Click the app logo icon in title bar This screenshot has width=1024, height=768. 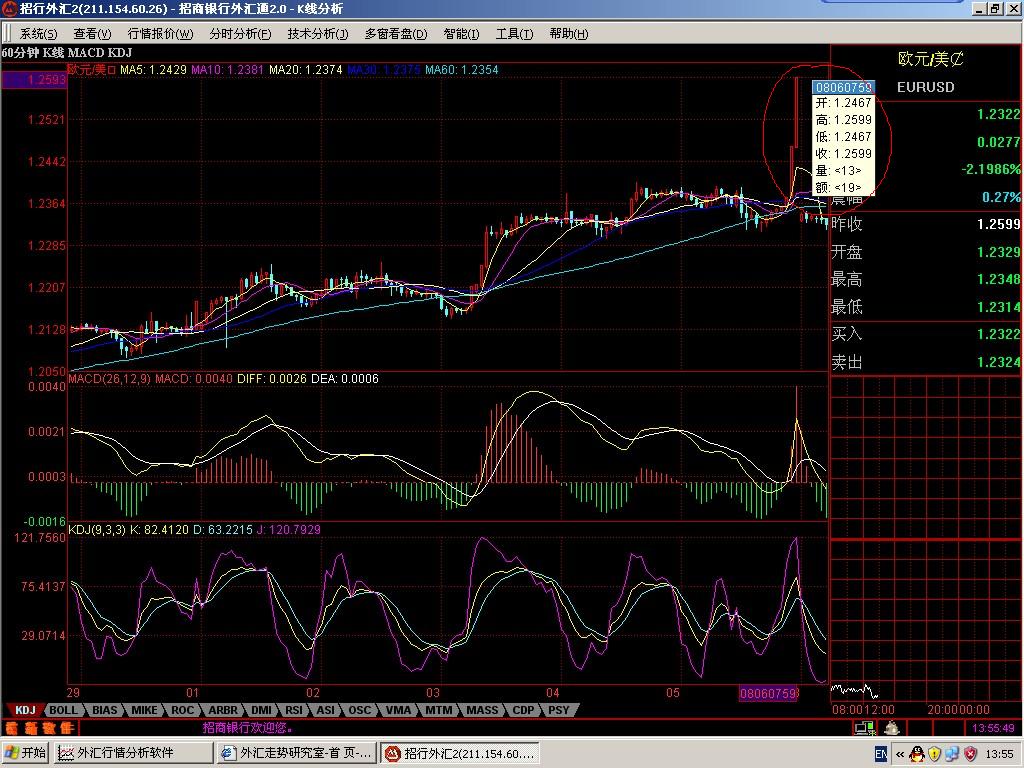(9, 8)
